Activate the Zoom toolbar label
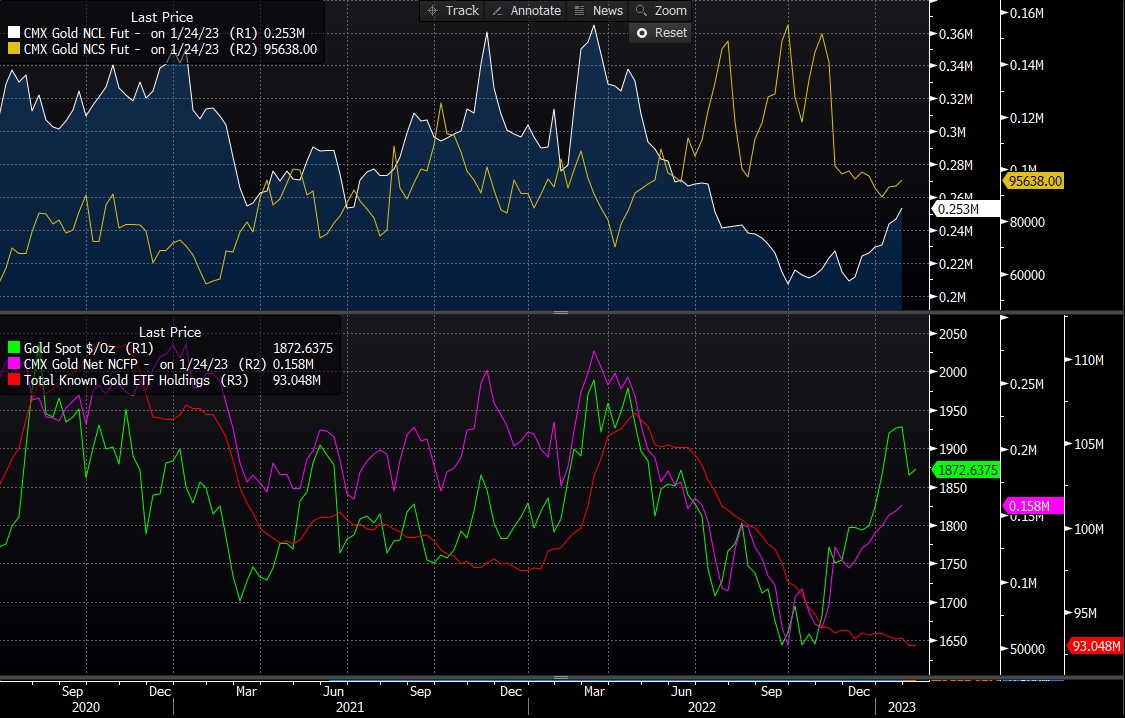The width and height of the screenshot is (1125, 718). point(671,11)
